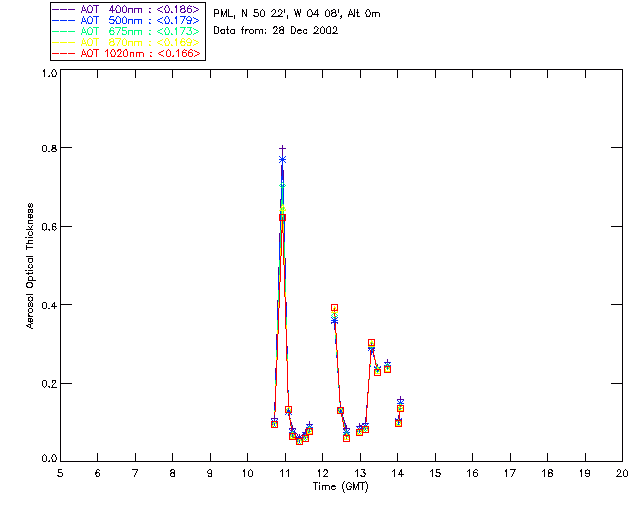Image resolution: width=640 pixels, height=512 pixels.
Task: Click the x-axis label 16
Action: [472, 473]
